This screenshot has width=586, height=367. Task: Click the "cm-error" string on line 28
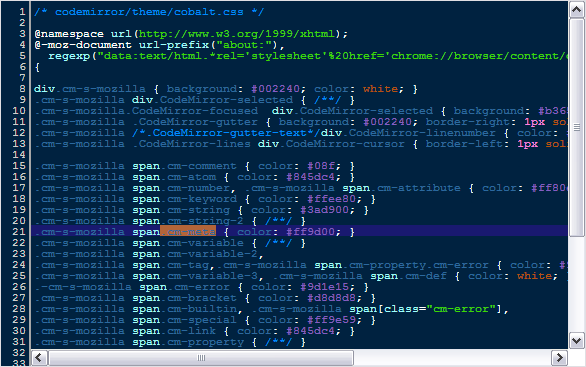click(460, 309)
